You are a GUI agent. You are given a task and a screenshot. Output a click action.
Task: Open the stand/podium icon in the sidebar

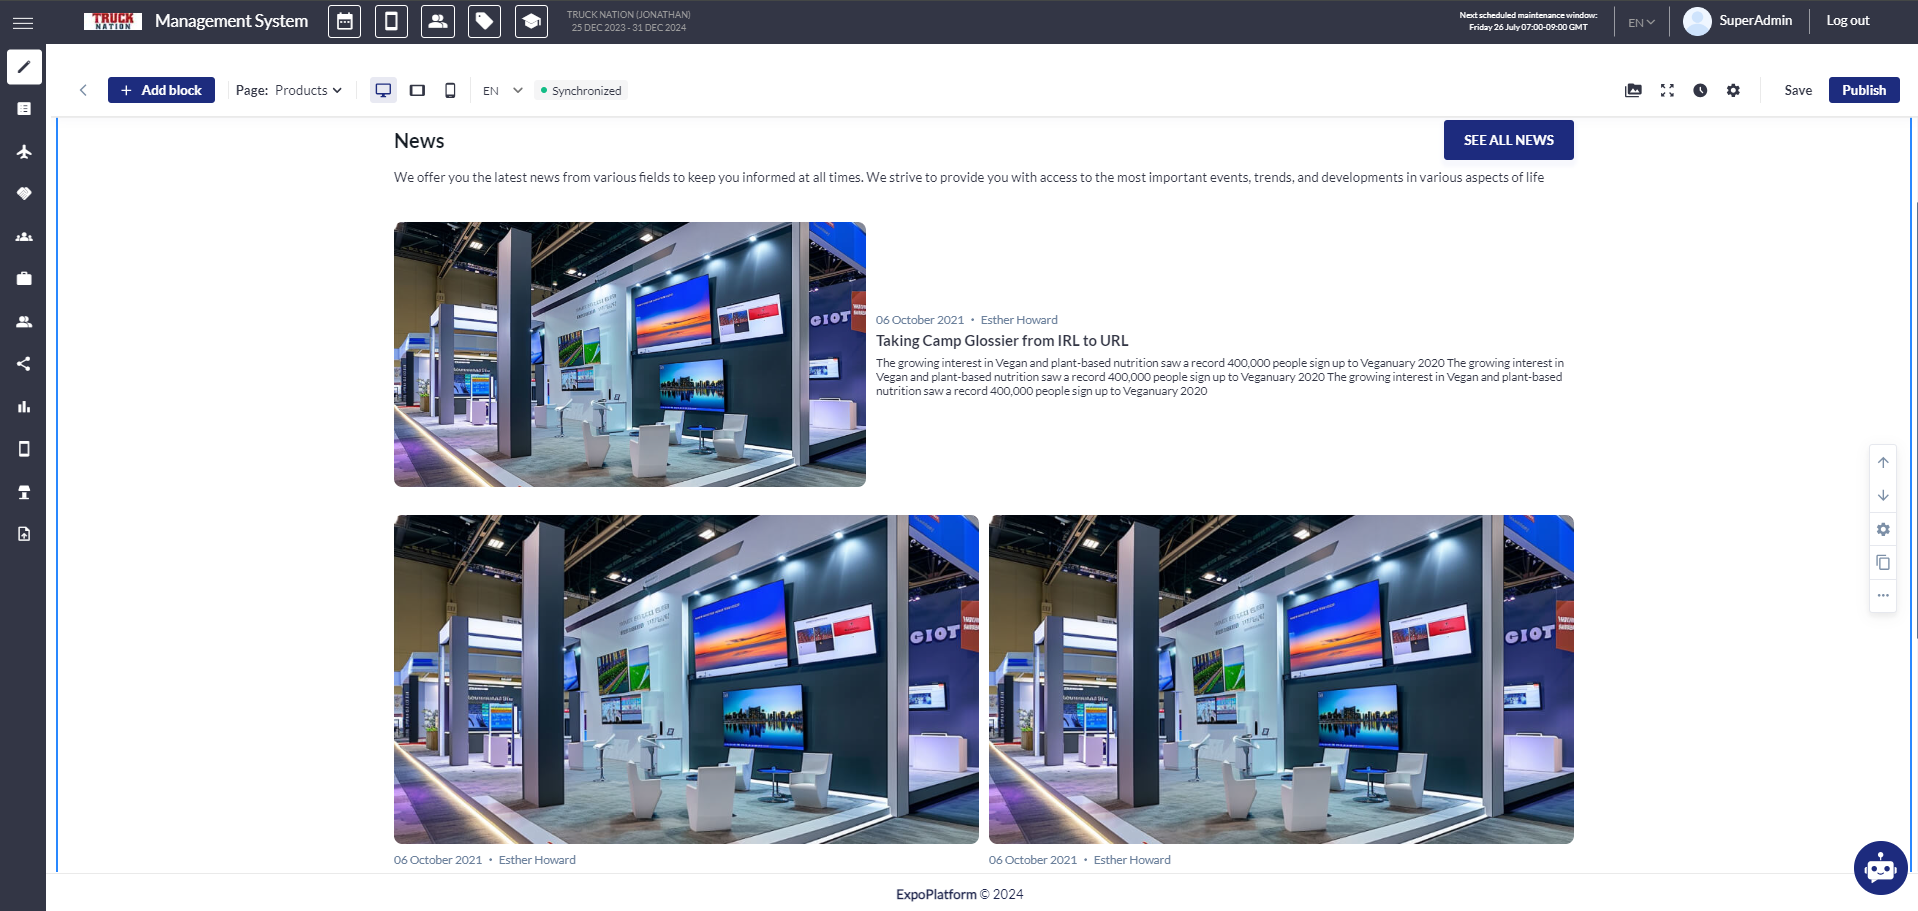(x=24, y=492)
